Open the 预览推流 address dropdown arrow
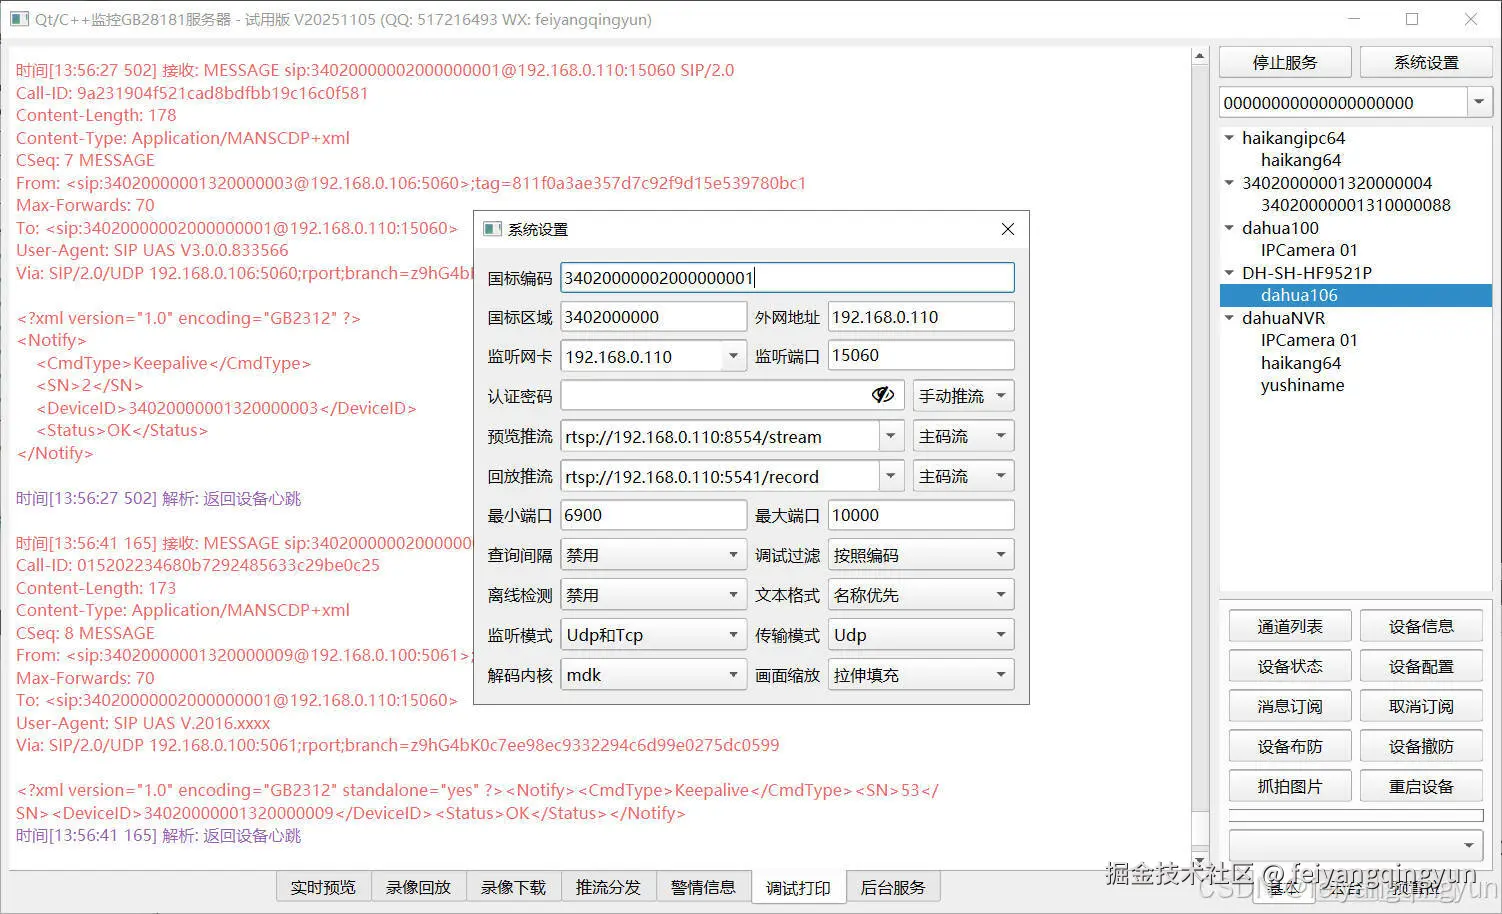This screenshot has width=1502, height=914. coord(890,436)
